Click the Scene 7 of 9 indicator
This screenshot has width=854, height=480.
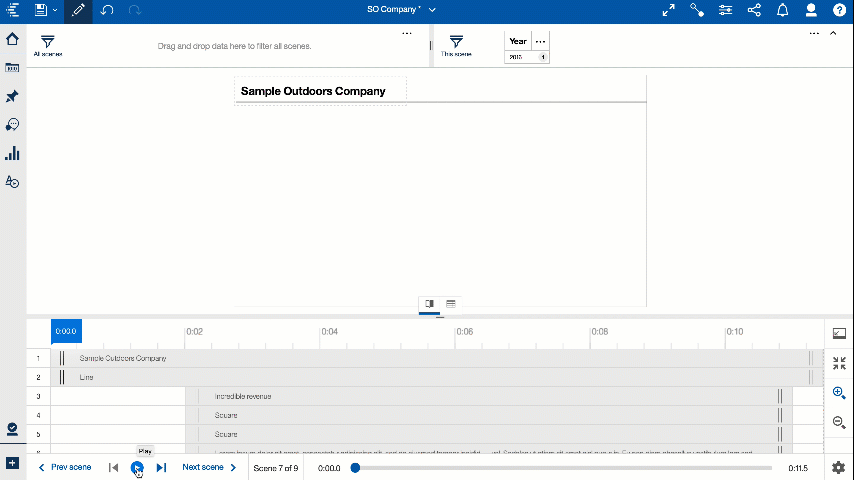click(x=276, y=468)
